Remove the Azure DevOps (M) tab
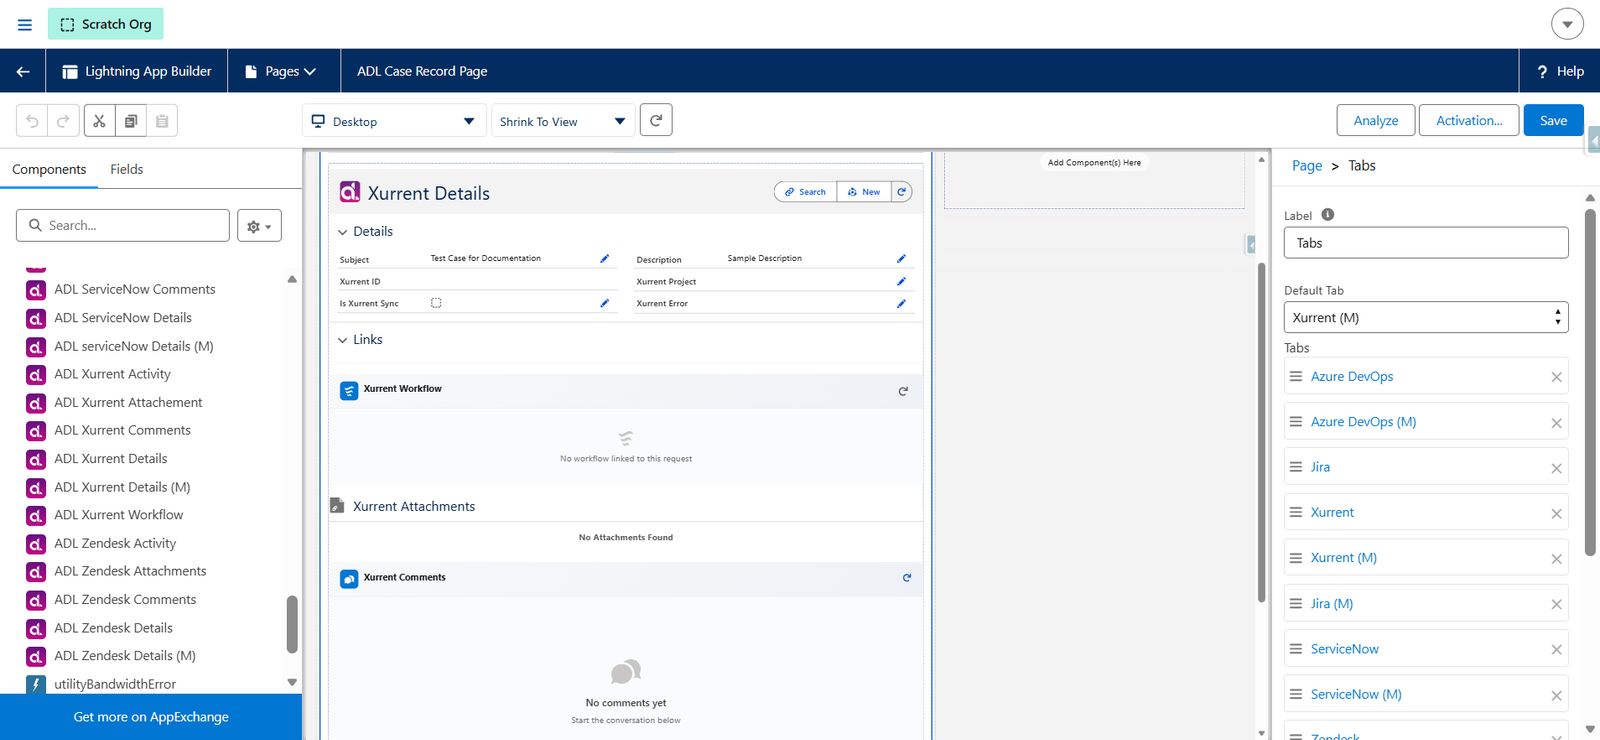 (1556, 423)
